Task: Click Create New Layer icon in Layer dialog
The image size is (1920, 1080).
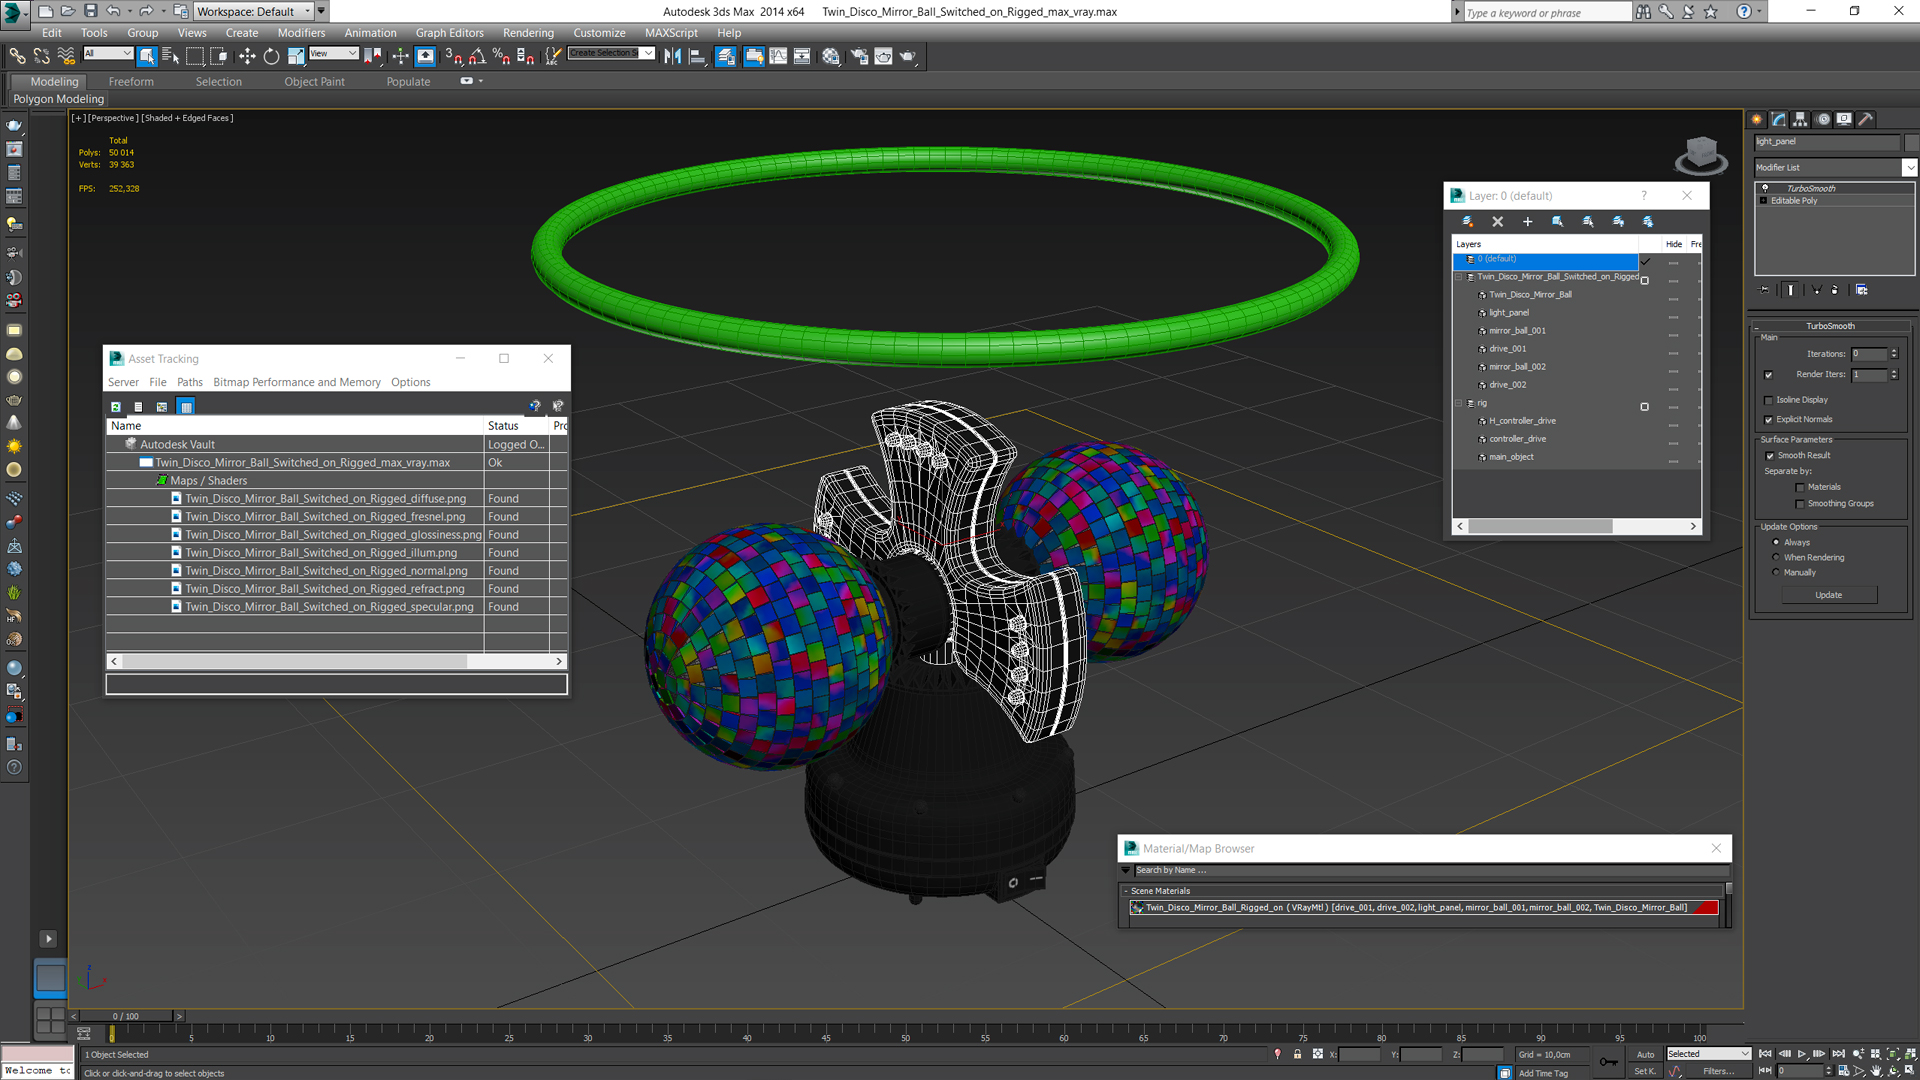Action: [x=1467, y=222]
